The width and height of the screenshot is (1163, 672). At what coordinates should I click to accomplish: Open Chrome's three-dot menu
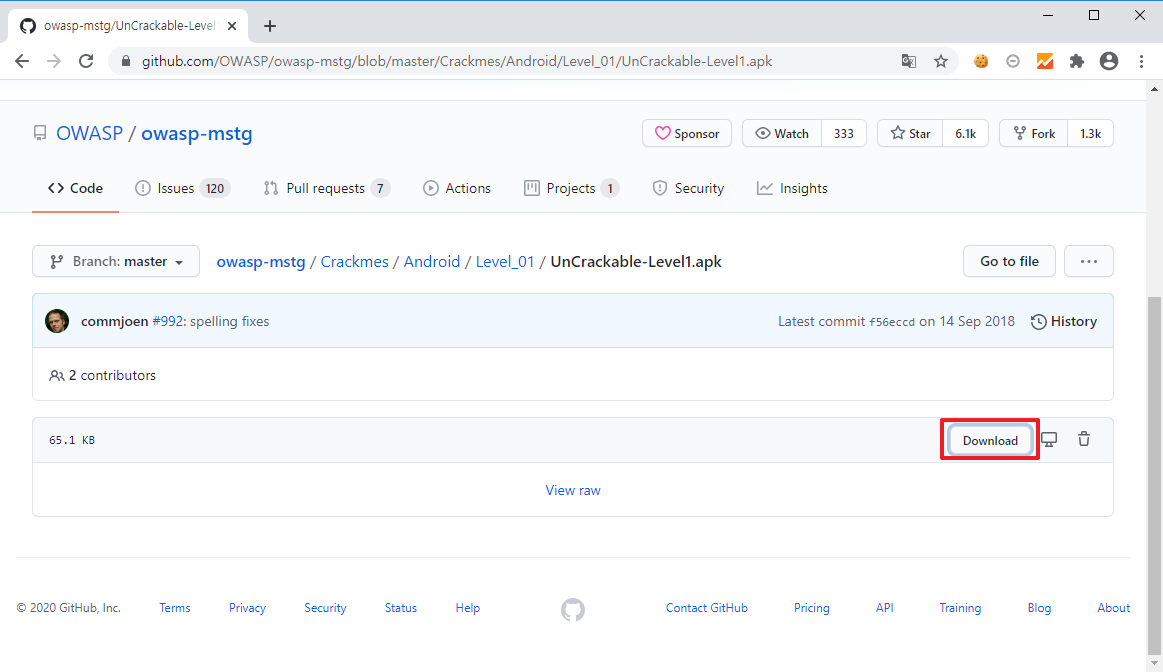click(x=1141, y=62)
